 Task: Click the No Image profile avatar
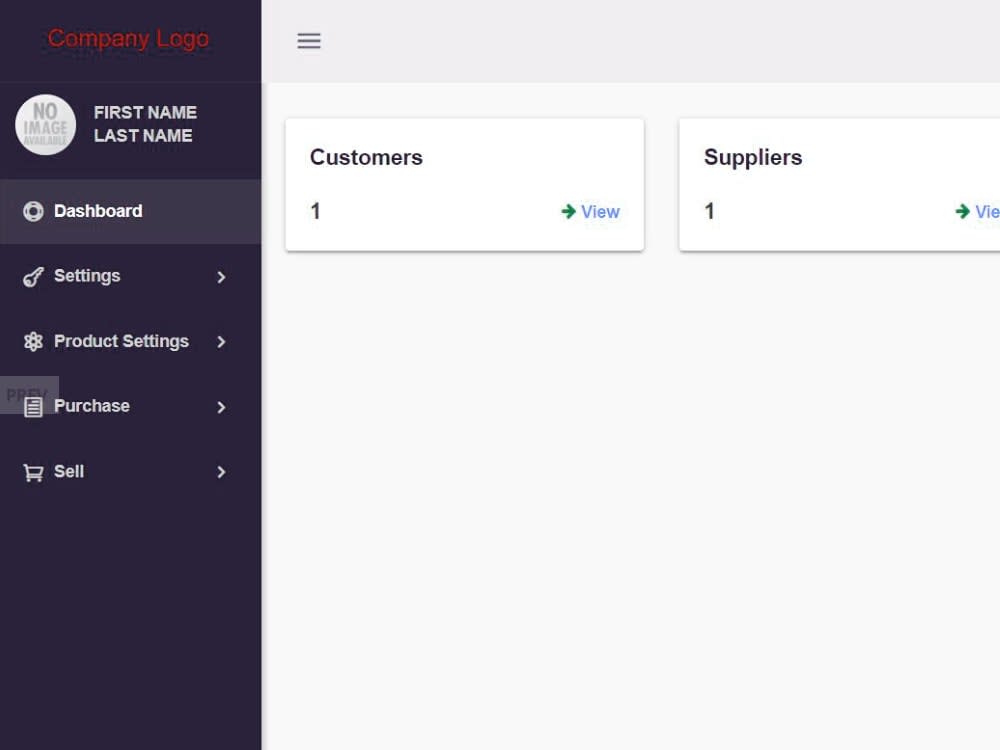pyautogui.click(x=45, y=124)
